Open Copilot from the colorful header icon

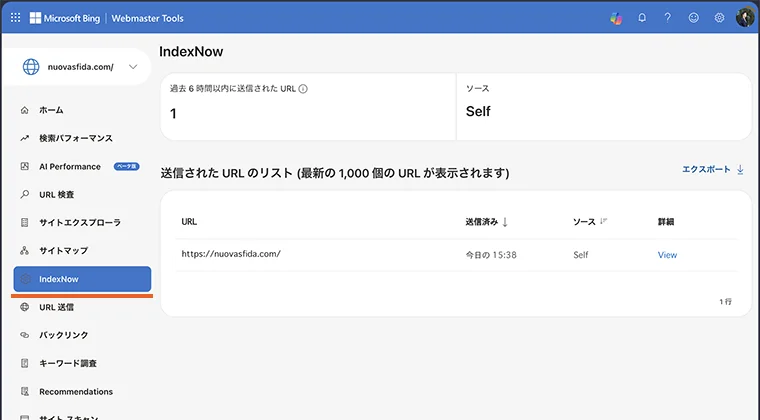coord(616,18)
